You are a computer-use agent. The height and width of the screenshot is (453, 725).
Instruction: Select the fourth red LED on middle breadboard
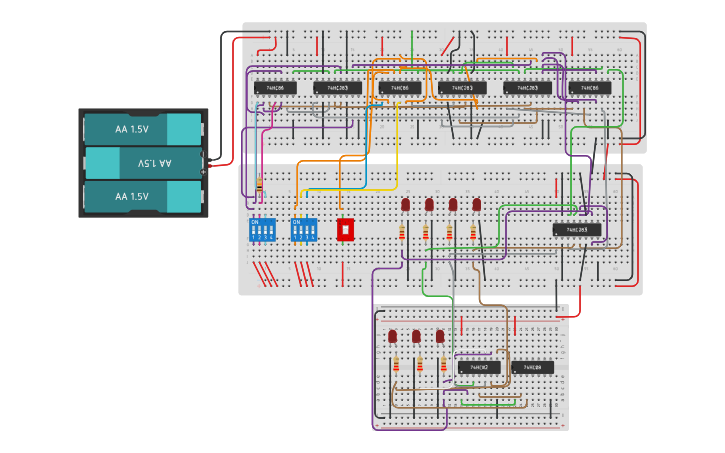tap(477, 205)
